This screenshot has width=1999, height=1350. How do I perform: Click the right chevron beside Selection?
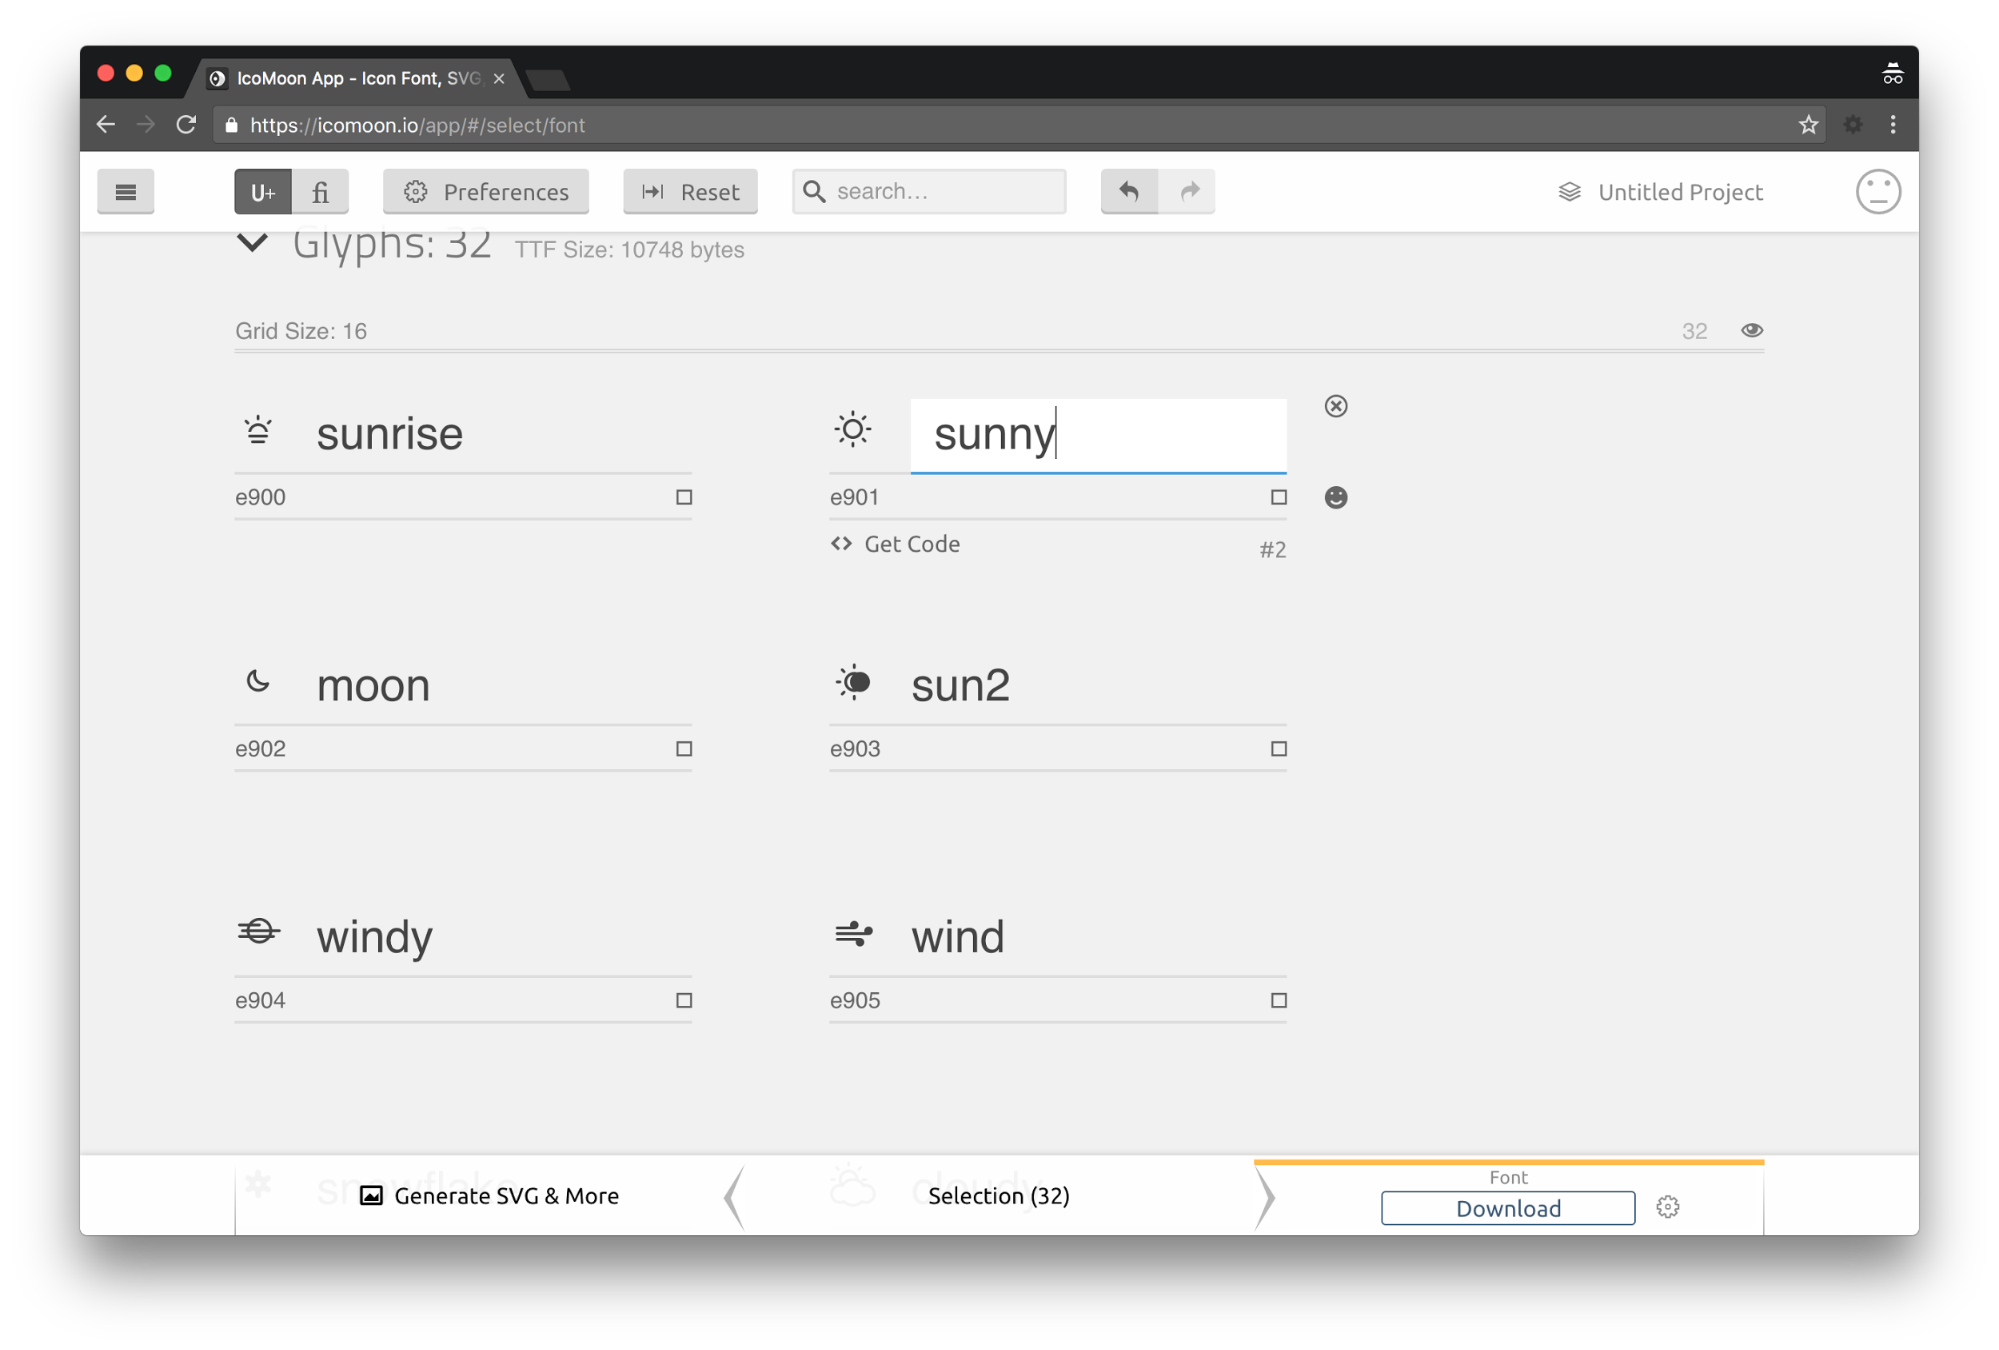[x=1265, y=1196]
